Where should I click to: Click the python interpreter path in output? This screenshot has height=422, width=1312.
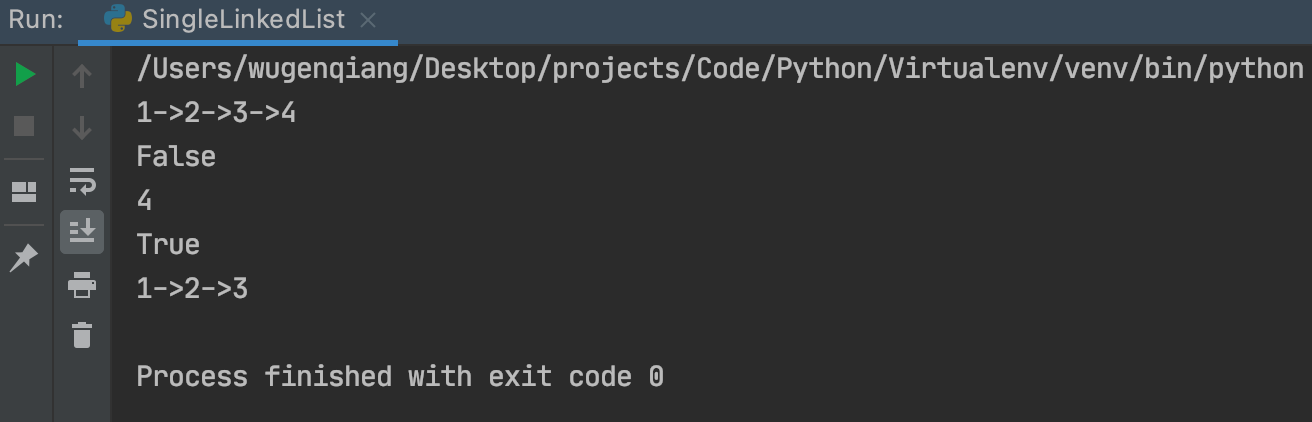point(720,69)
